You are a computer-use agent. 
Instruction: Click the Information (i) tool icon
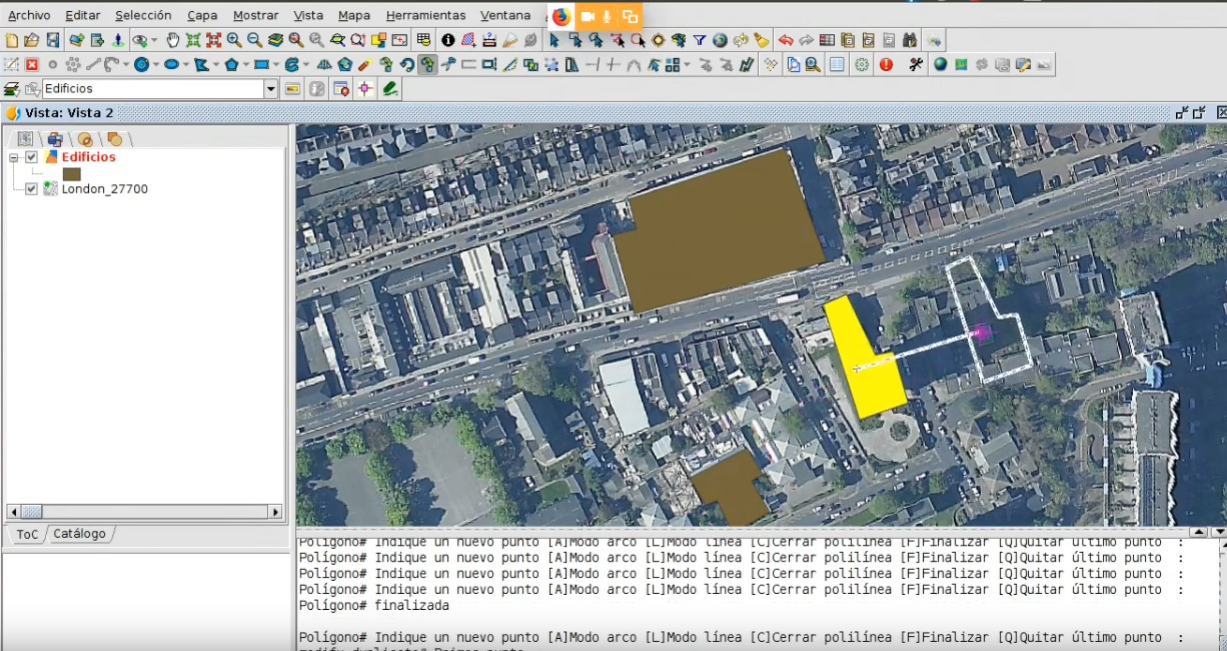tap(447, 40)
